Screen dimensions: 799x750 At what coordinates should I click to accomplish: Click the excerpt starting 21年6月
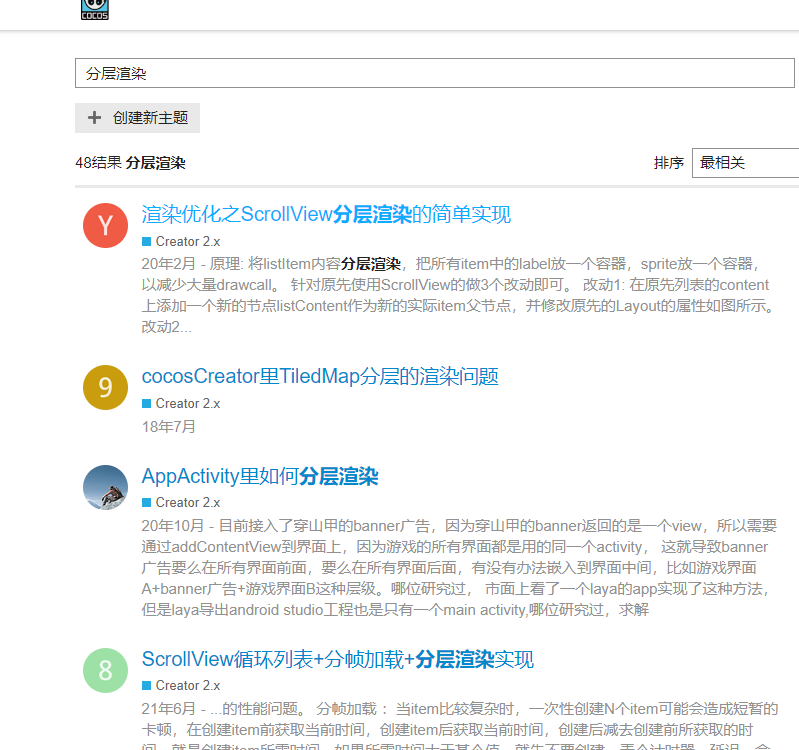tap(460, 725)
